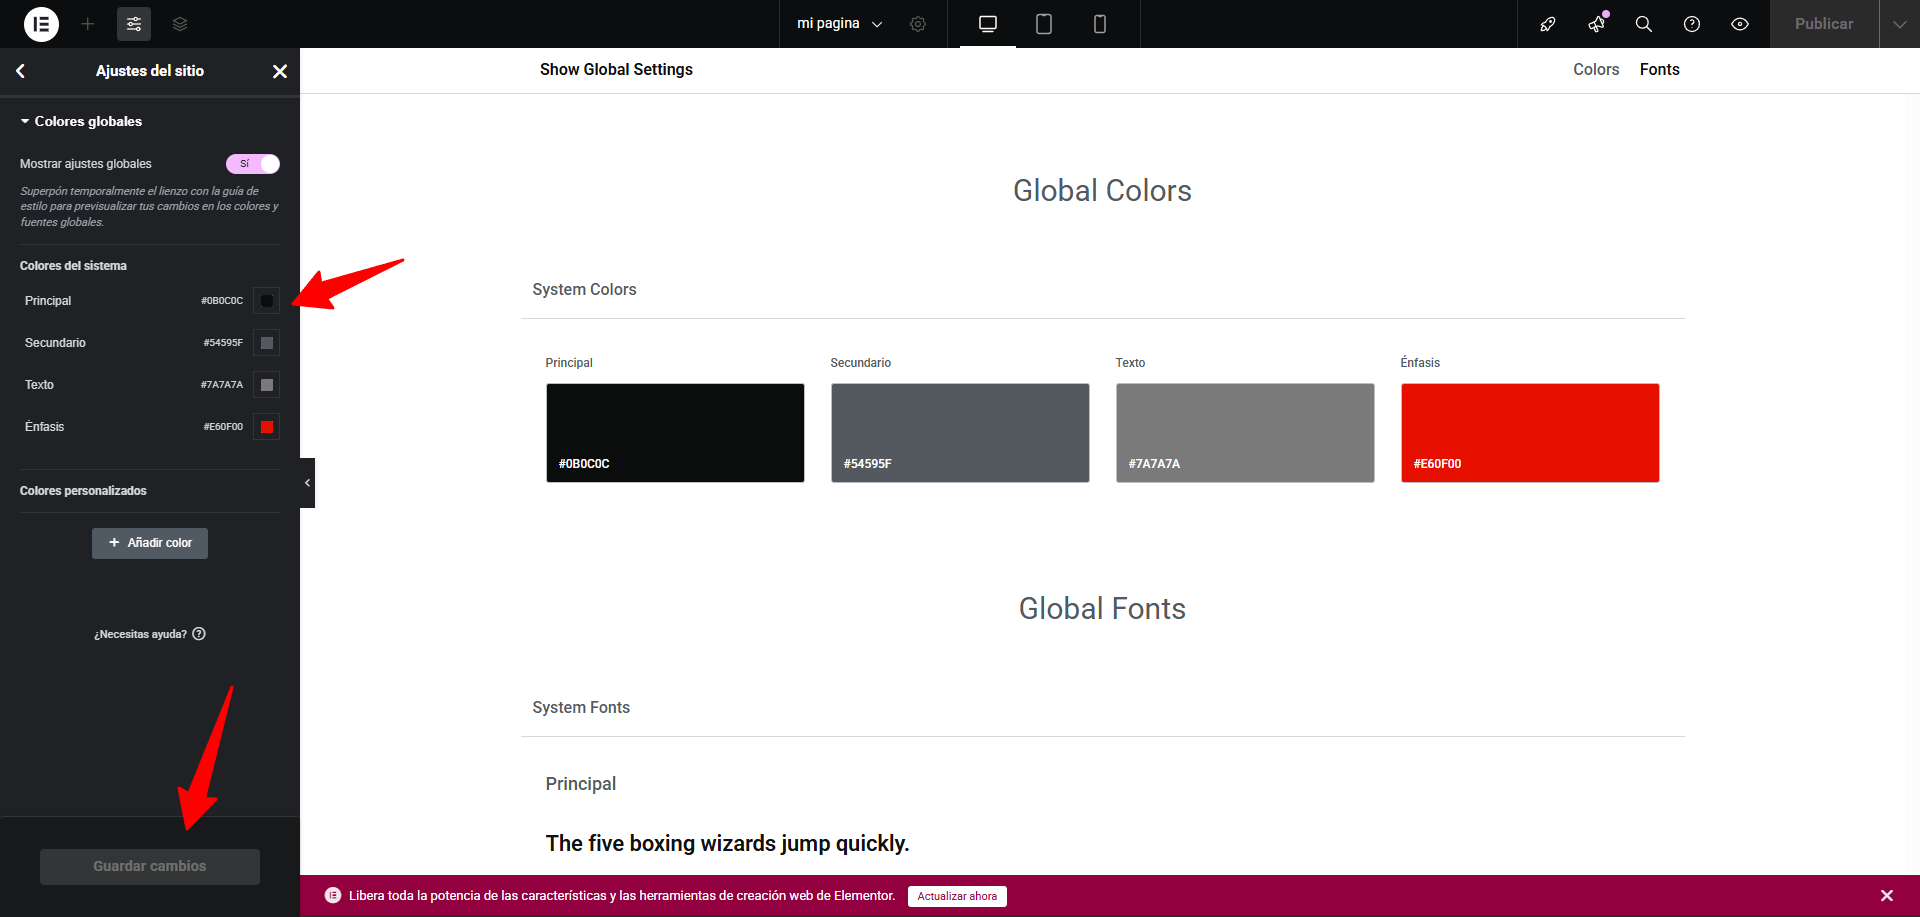This screenshot has width=1920, height=917.
Task: Switch to mobile preview mode
Action: tap(1099, 24)
